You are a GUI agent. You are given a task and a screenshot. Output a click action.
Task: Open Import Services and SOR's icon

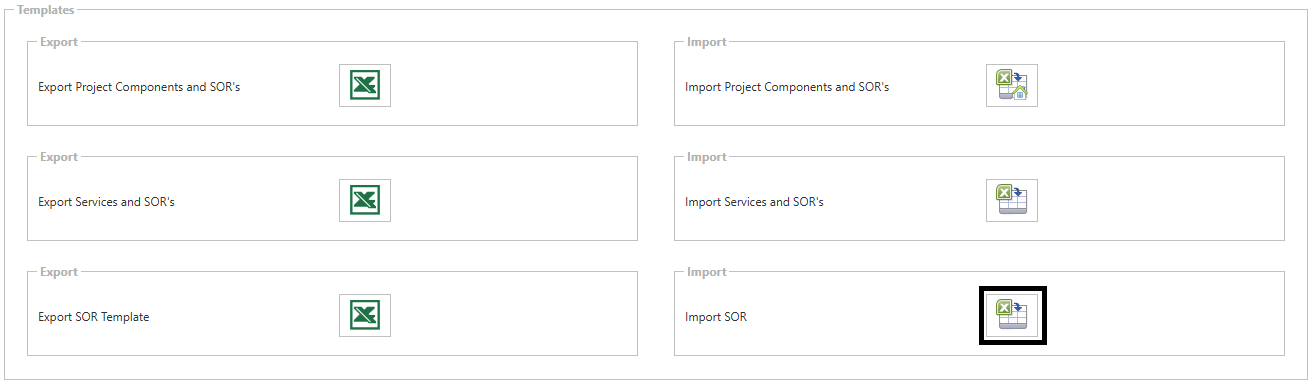click(x=1012, y=200)
